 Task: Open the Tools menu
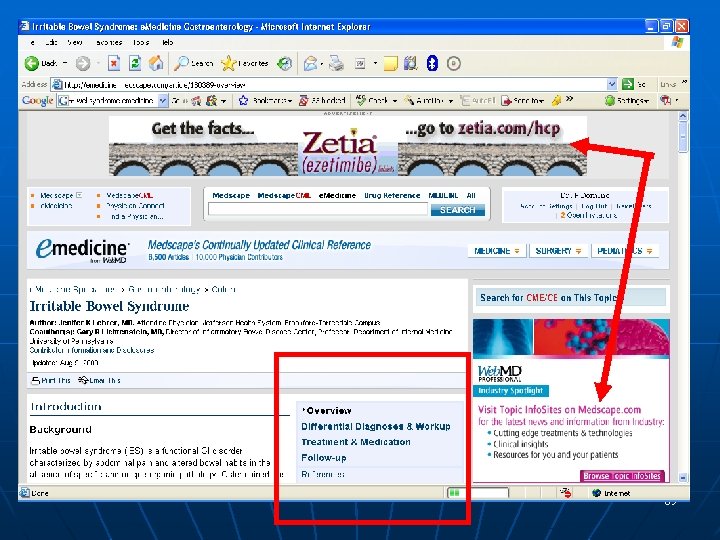tap(141, 42)
